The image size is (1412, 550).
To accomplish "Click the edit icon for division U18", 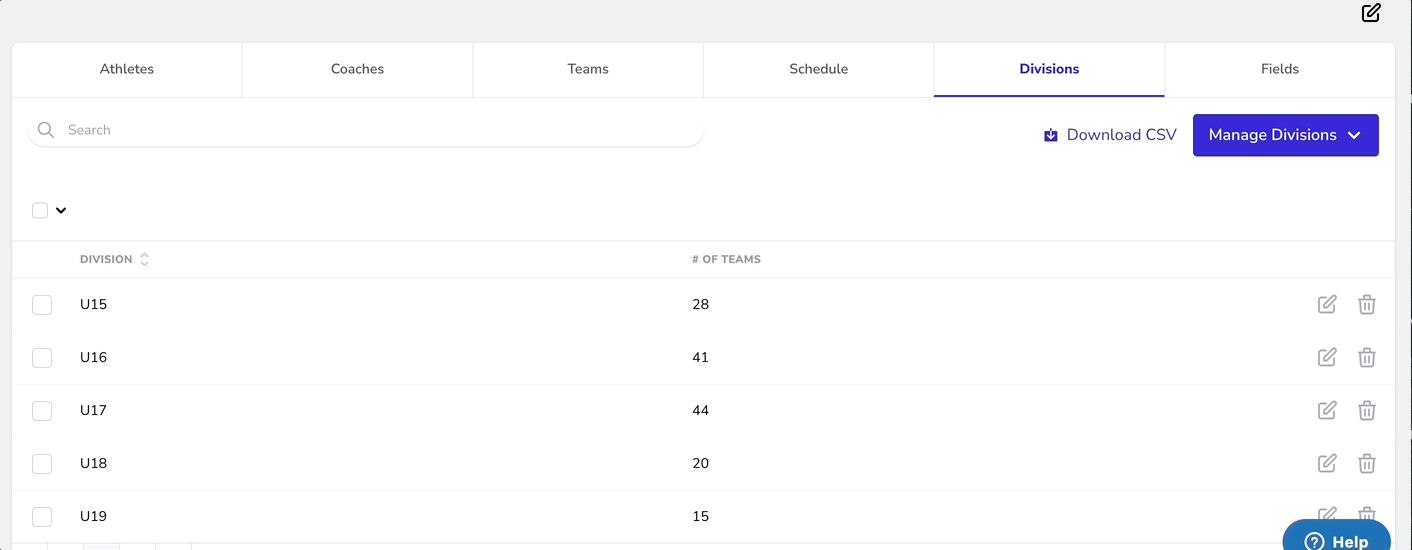I will 1327,463.
